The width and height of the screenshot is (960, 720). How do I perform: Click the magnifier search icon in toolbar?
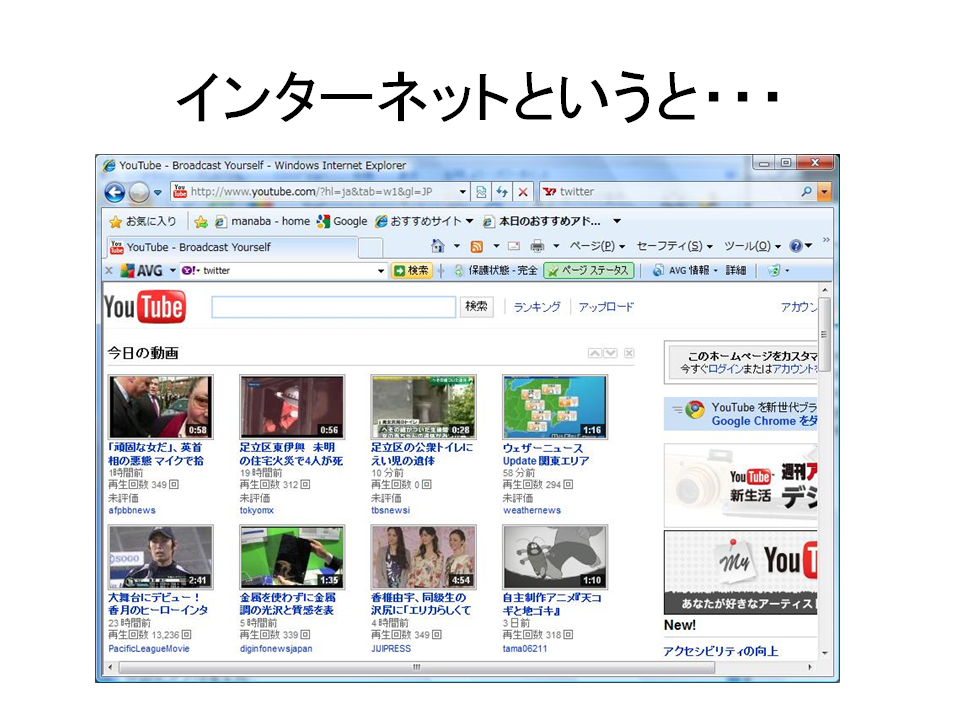click(x=807, y=192)
